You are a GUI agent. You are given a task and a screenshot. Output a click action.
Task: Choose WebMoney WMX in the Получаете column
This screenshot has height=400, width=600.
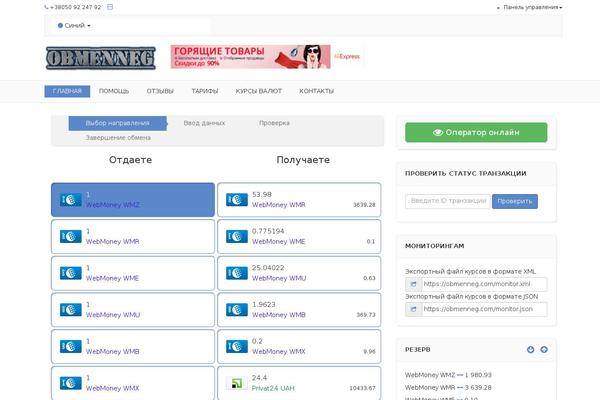tap(299, 347)
